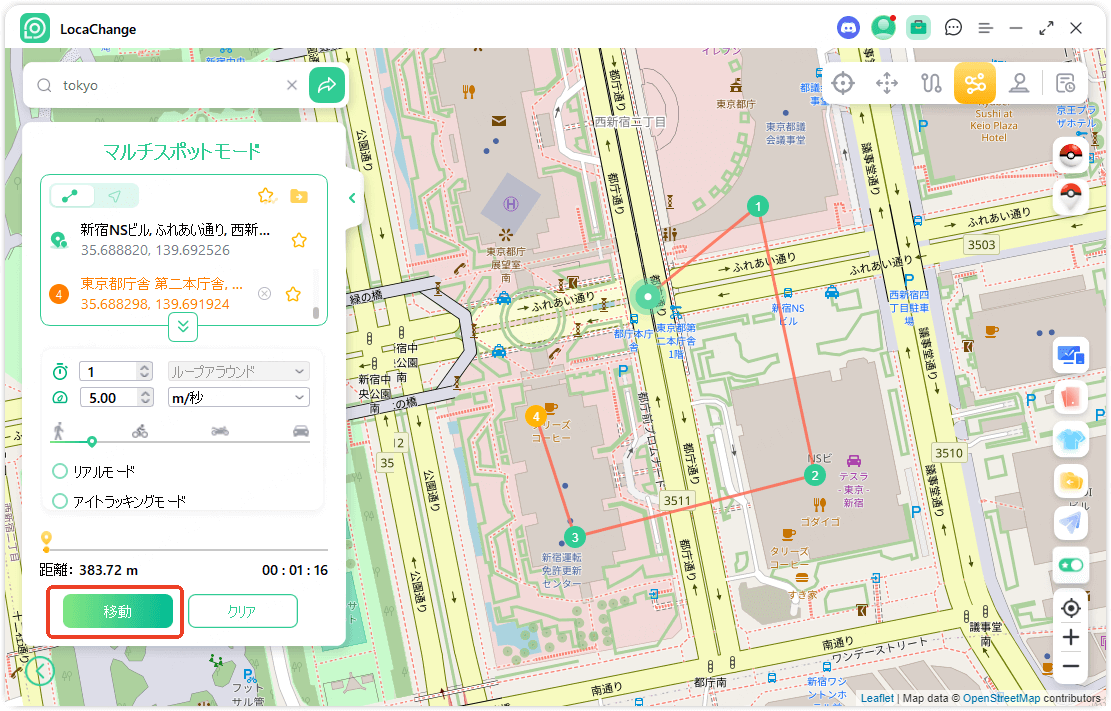Screen dimensions: 1111x711
Task: Clear the tokyo search text
Action: 291,85
